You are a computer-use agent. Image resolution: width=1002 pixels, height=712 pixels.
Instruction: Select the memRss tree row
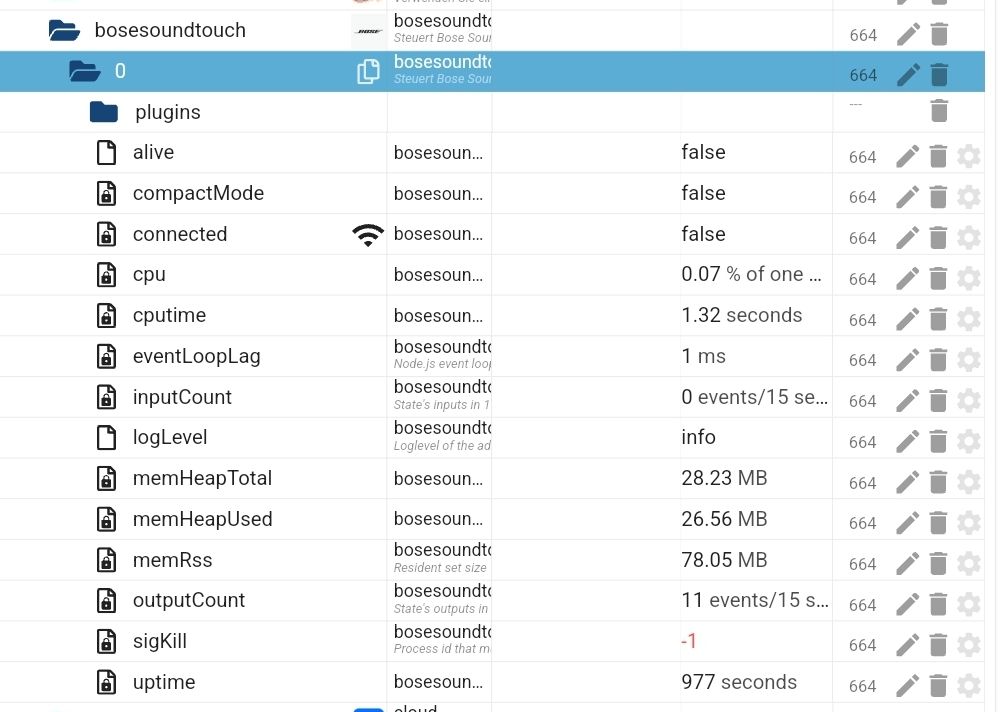pyautogui.click(x=492, y=560)
